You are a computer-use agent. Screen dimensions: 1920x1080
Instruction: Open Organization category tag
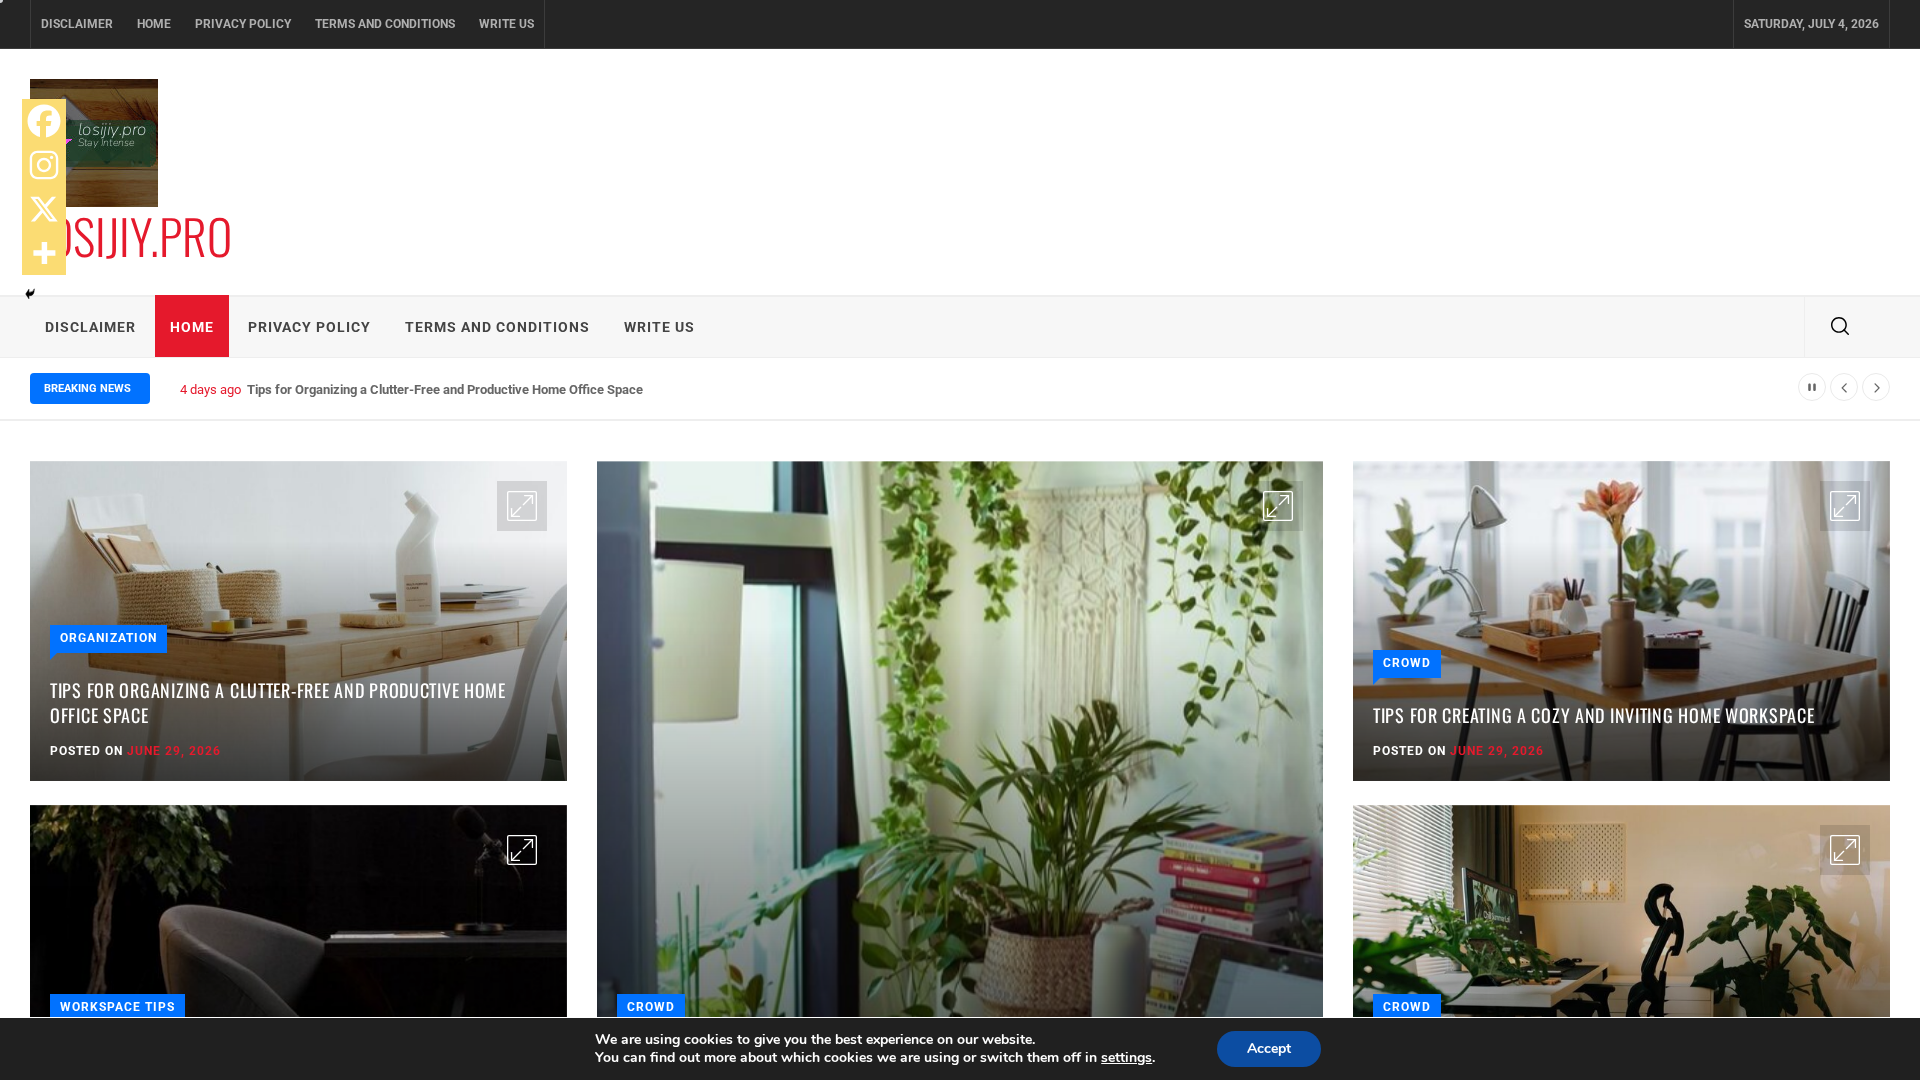click(109, 638)
